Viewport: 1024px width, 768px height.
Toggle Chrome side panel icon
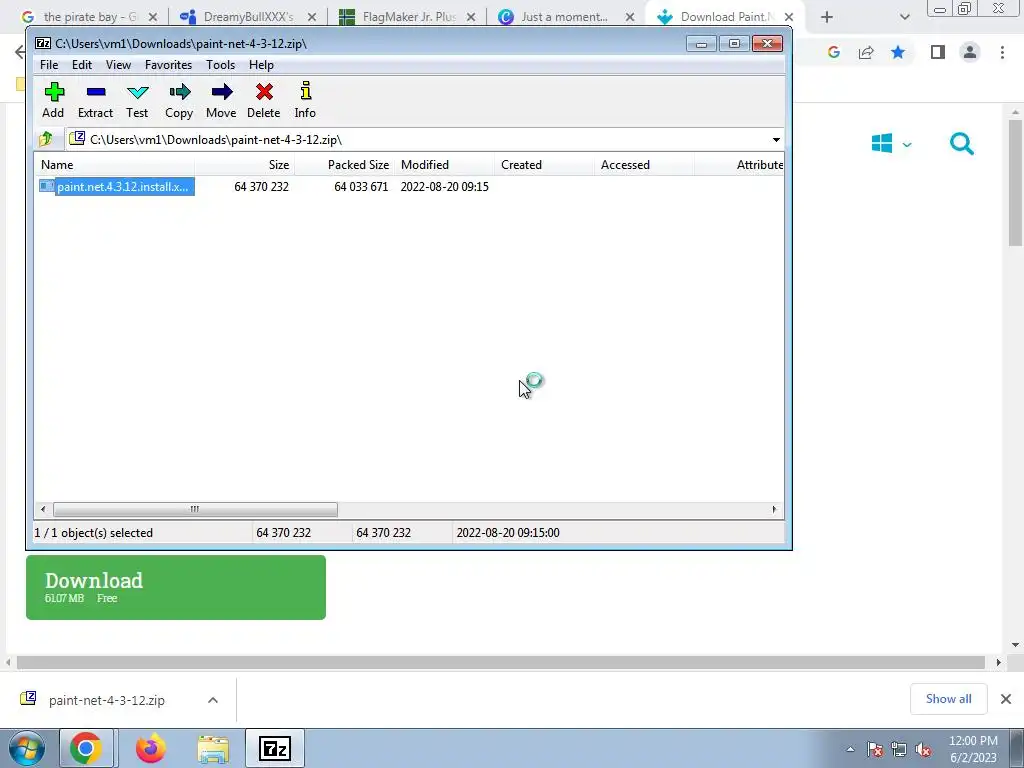pos(938,52)
